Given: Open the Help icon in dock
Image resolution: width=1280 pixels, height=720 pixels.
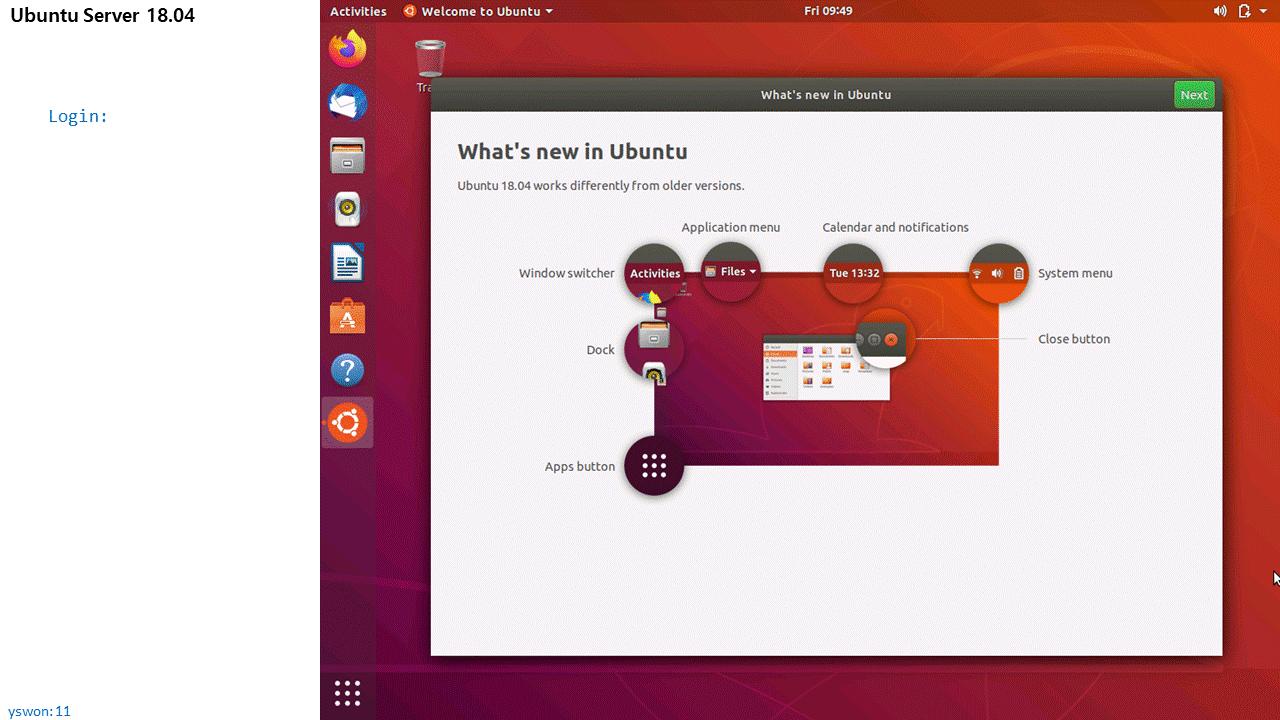Looking at the screenshot, I should (x=348, y=370).
